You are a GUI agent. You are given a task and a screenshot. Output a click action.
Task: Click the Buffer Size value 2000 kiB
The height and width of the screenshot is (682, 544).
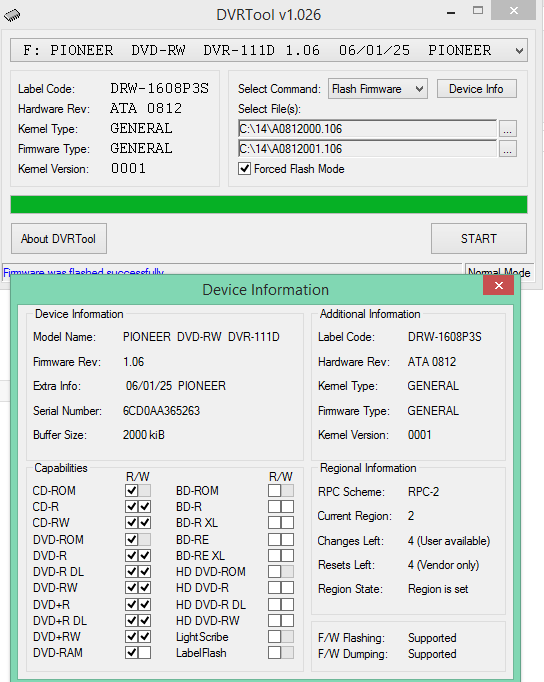click(144, 435)
